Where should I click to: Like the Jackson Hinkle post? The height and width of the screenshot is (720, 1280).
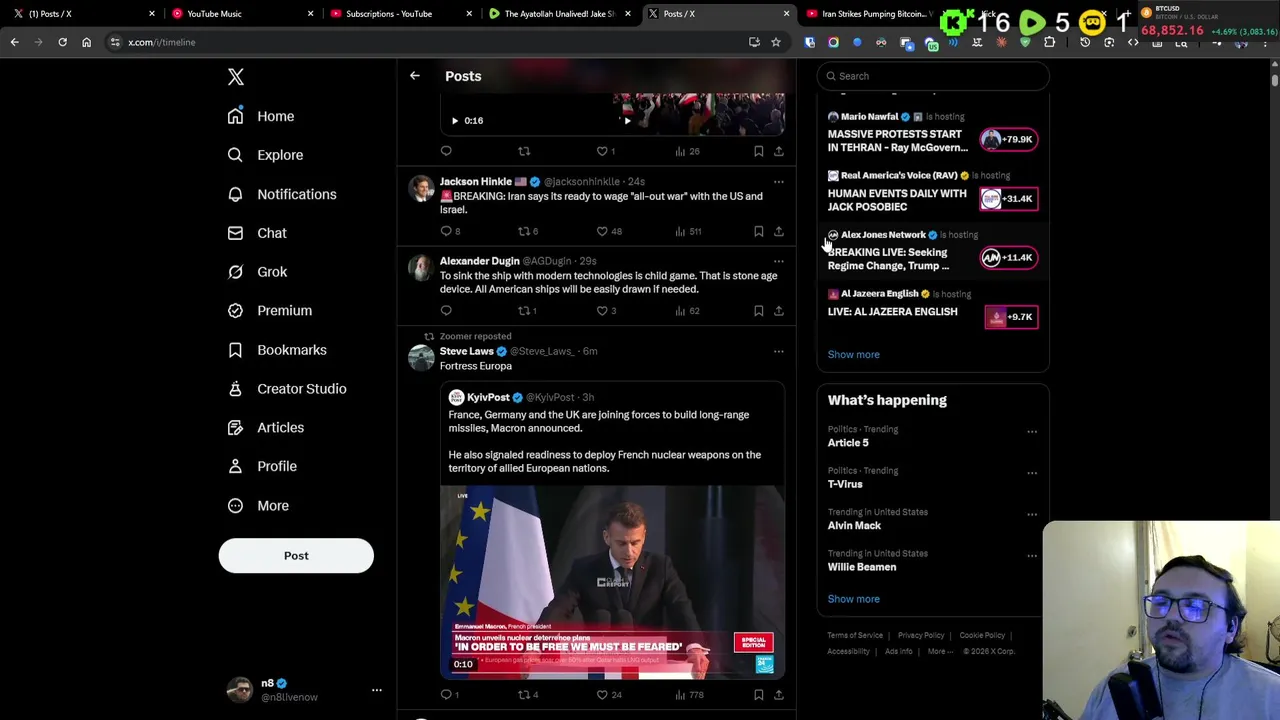(x=602, y=231)
